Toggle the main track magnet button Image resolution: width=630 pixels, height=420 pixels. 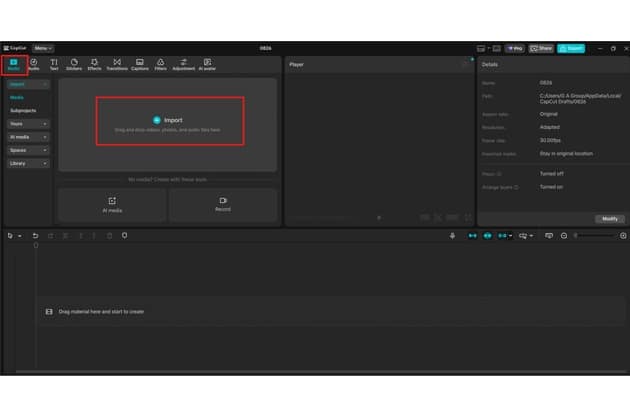coord(473,236)
